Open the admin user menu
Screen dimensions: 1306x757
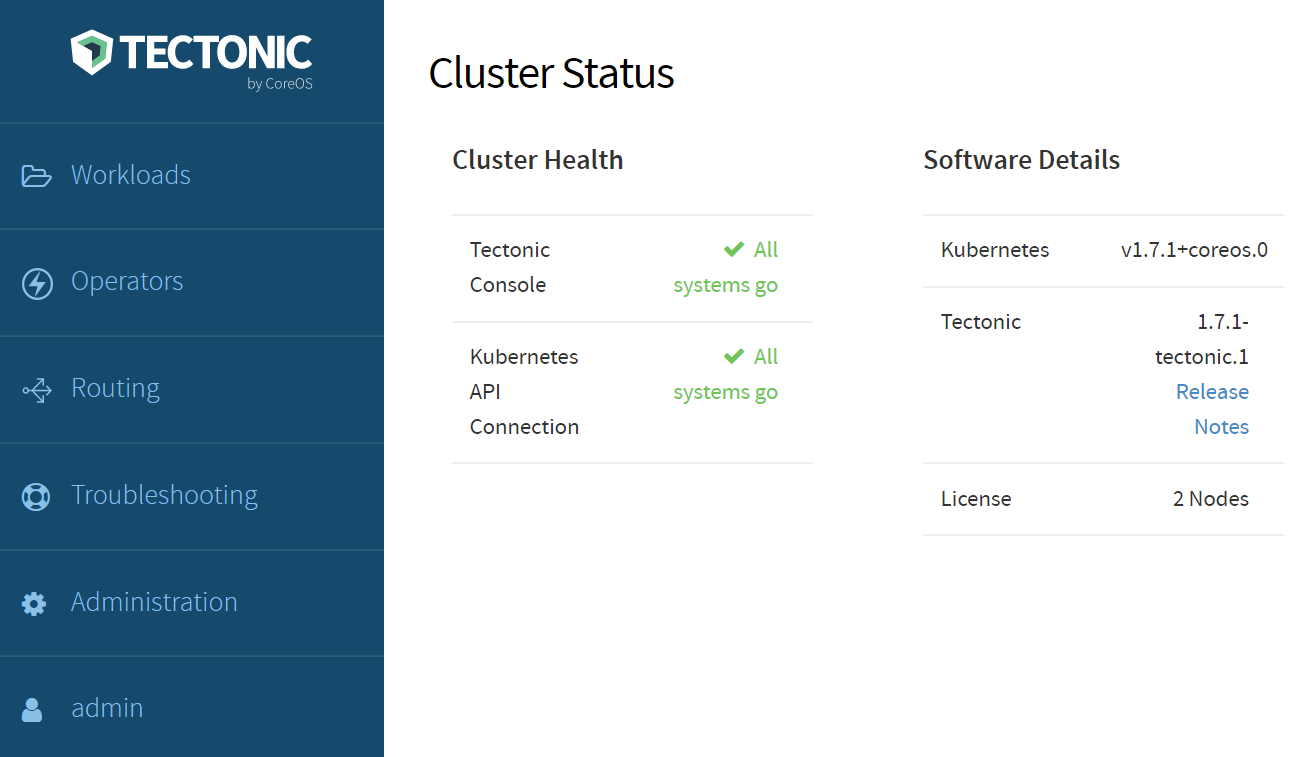[192, 707]
